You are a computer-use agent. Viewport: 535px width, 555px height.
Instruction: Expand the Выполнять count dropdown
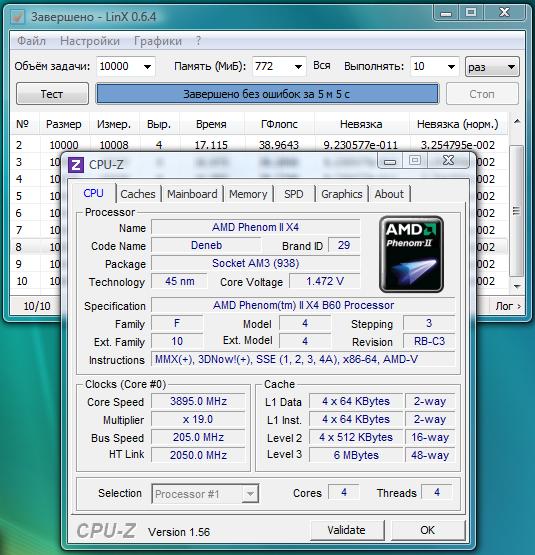coord(451,67)
